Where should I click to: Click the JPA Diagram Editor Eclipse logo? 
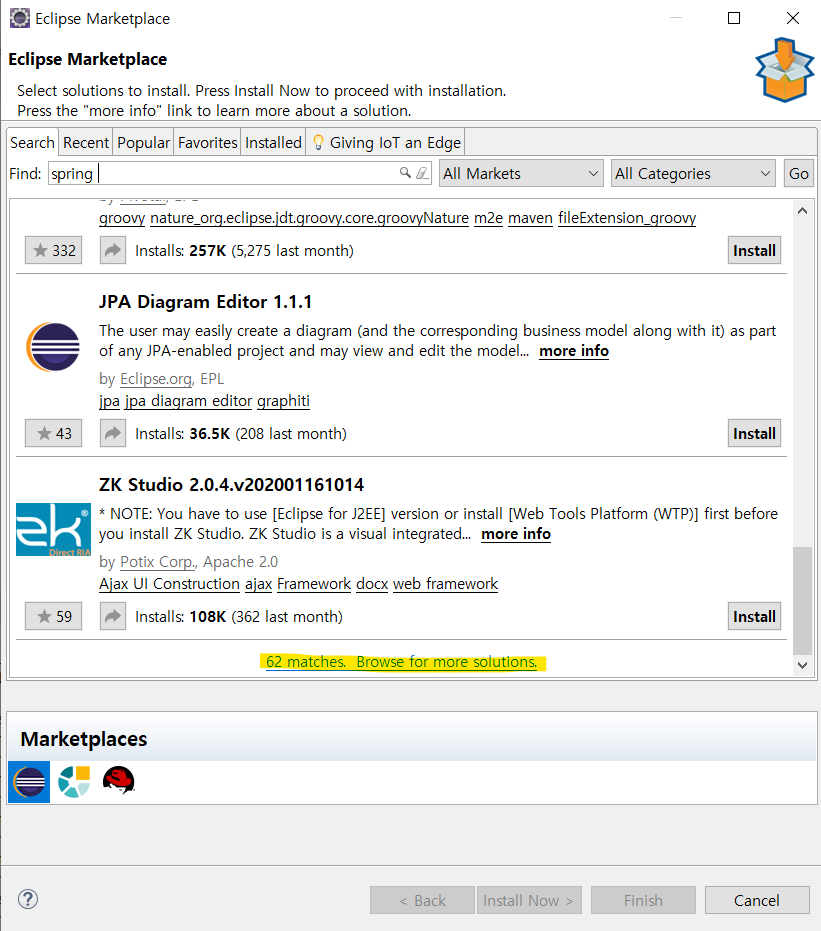(53, 347)
